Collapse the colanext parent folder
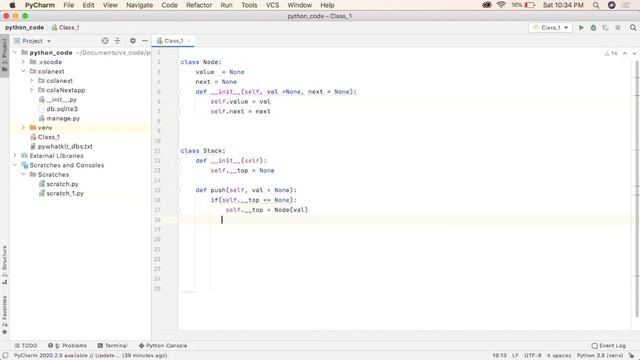The width and height of the screenshot is (640, 360). click(x=23, y=71)
